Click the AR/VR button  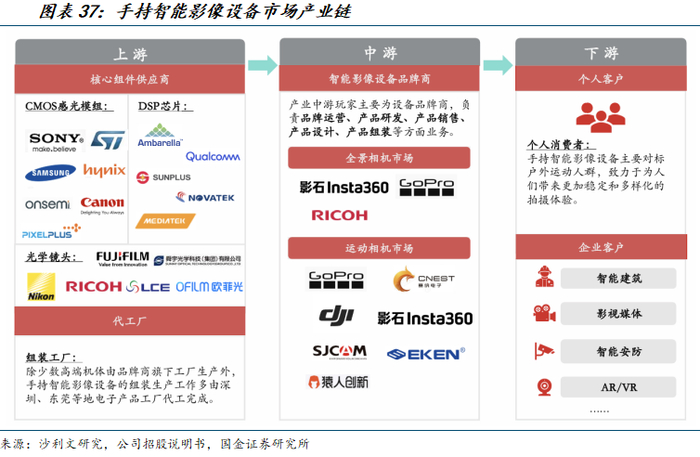point(619,387)
